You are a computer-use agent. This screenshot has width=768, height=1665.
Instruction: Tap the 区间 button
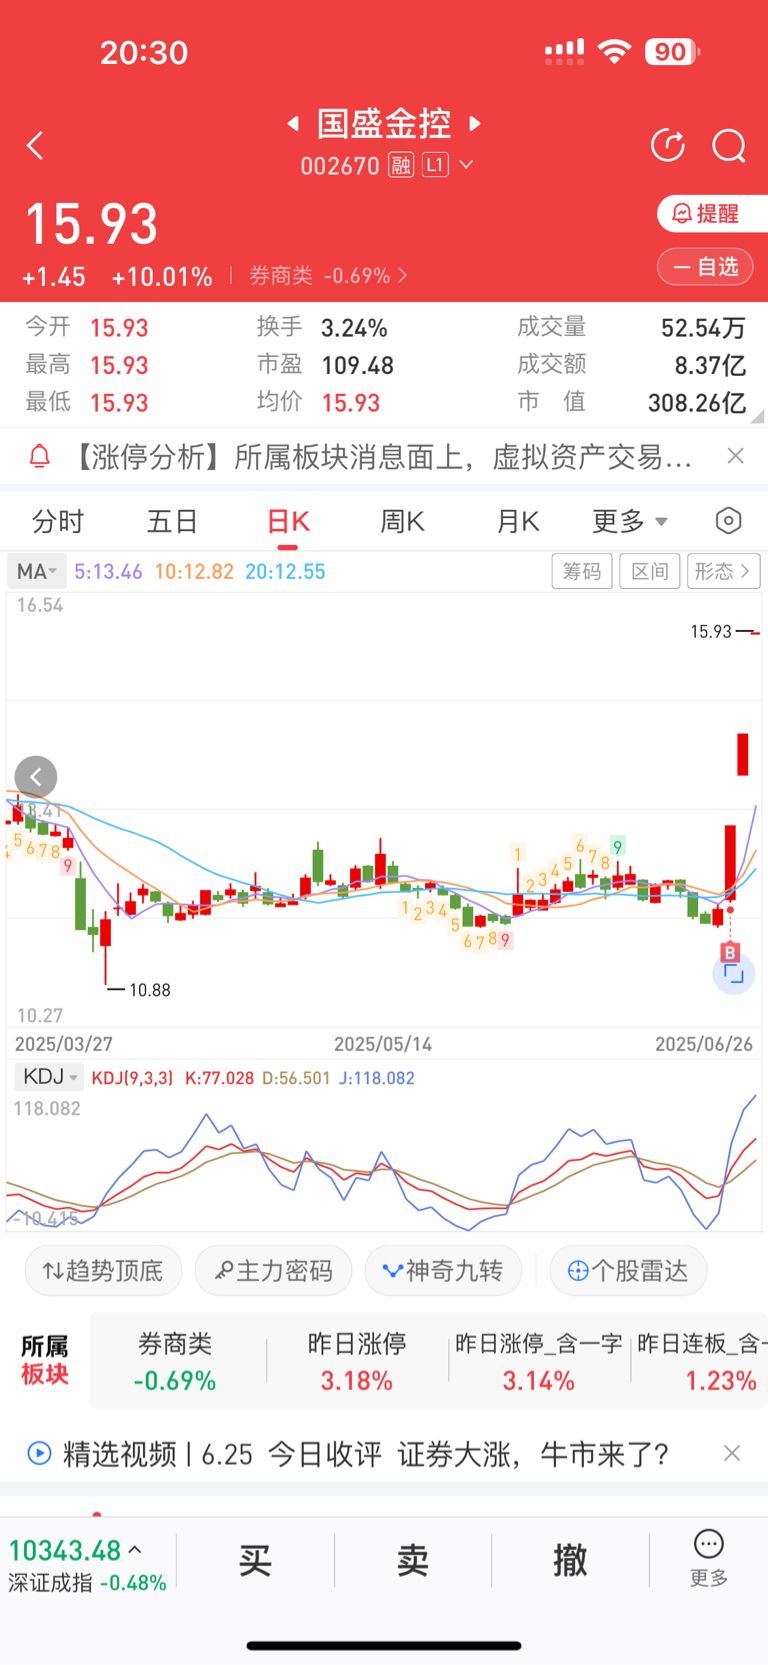pyautogui.click(x=650, y=571)
